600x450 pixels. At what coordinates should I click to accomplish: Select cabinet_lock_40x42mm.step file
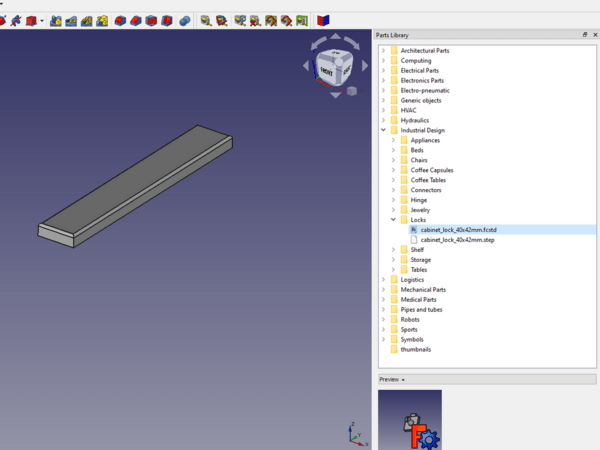[x=457, y=240]
